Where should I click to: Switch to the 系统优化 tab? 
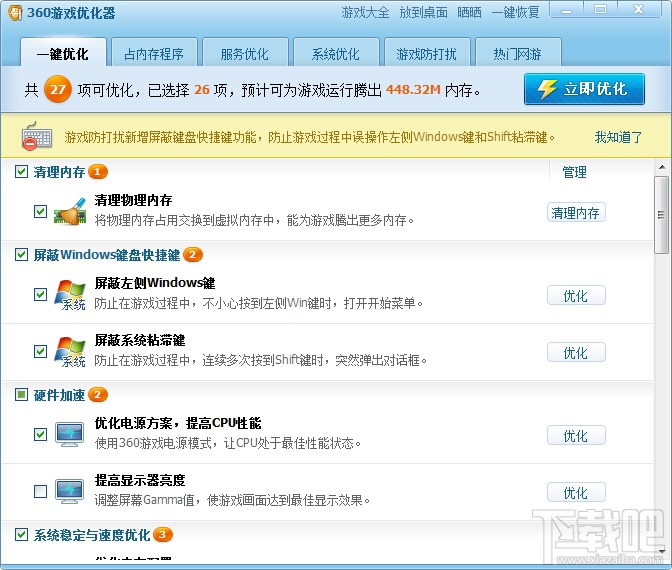(x=336, y=52)
